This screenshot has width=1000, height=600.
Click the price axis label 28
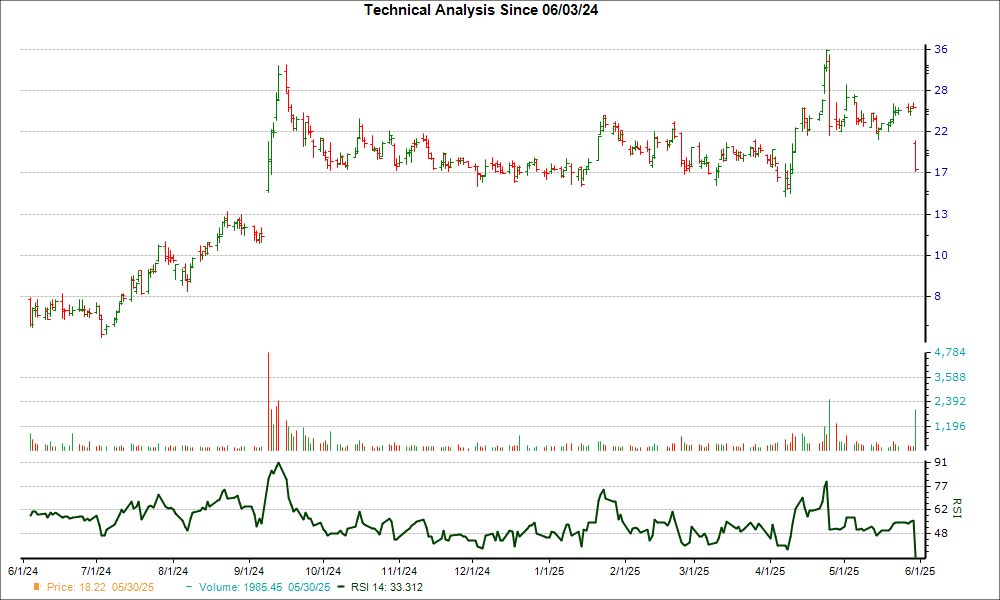pos(941,91)
